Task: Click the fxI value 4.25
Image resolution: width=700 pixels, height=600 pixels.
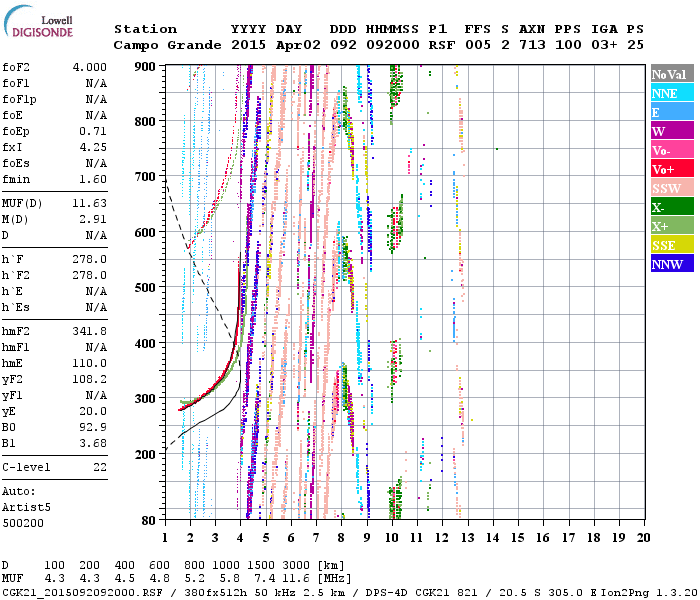Action: click(x=93, y=147)
